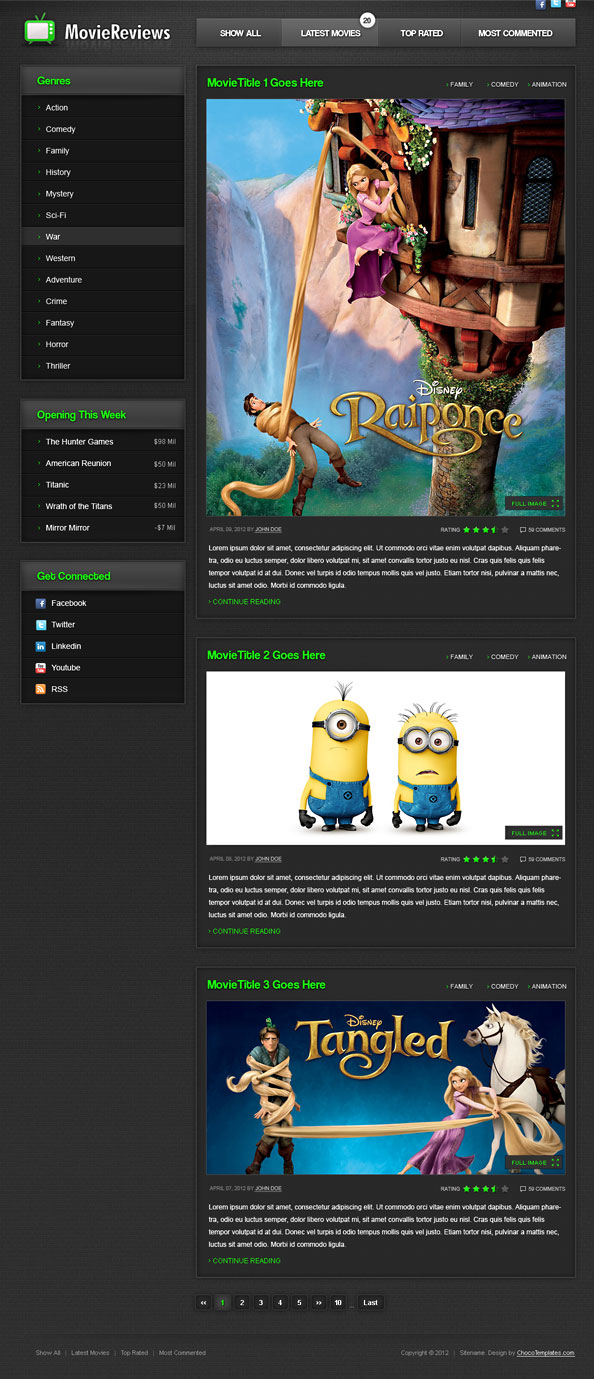Open Show All in the top navigation
The height and width of the screenshot is (1379, 594).
[x=240, y=33]
